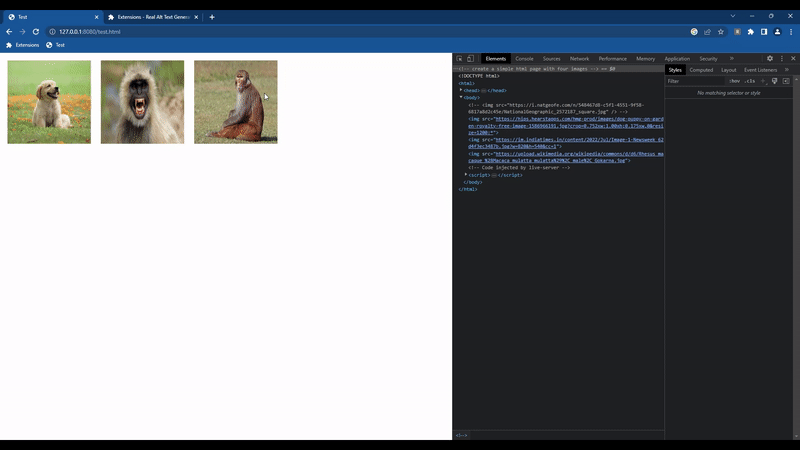Select the 'Code injected by live-server' comment
This screenshot has width=800, height=450.
coord(519,168)
